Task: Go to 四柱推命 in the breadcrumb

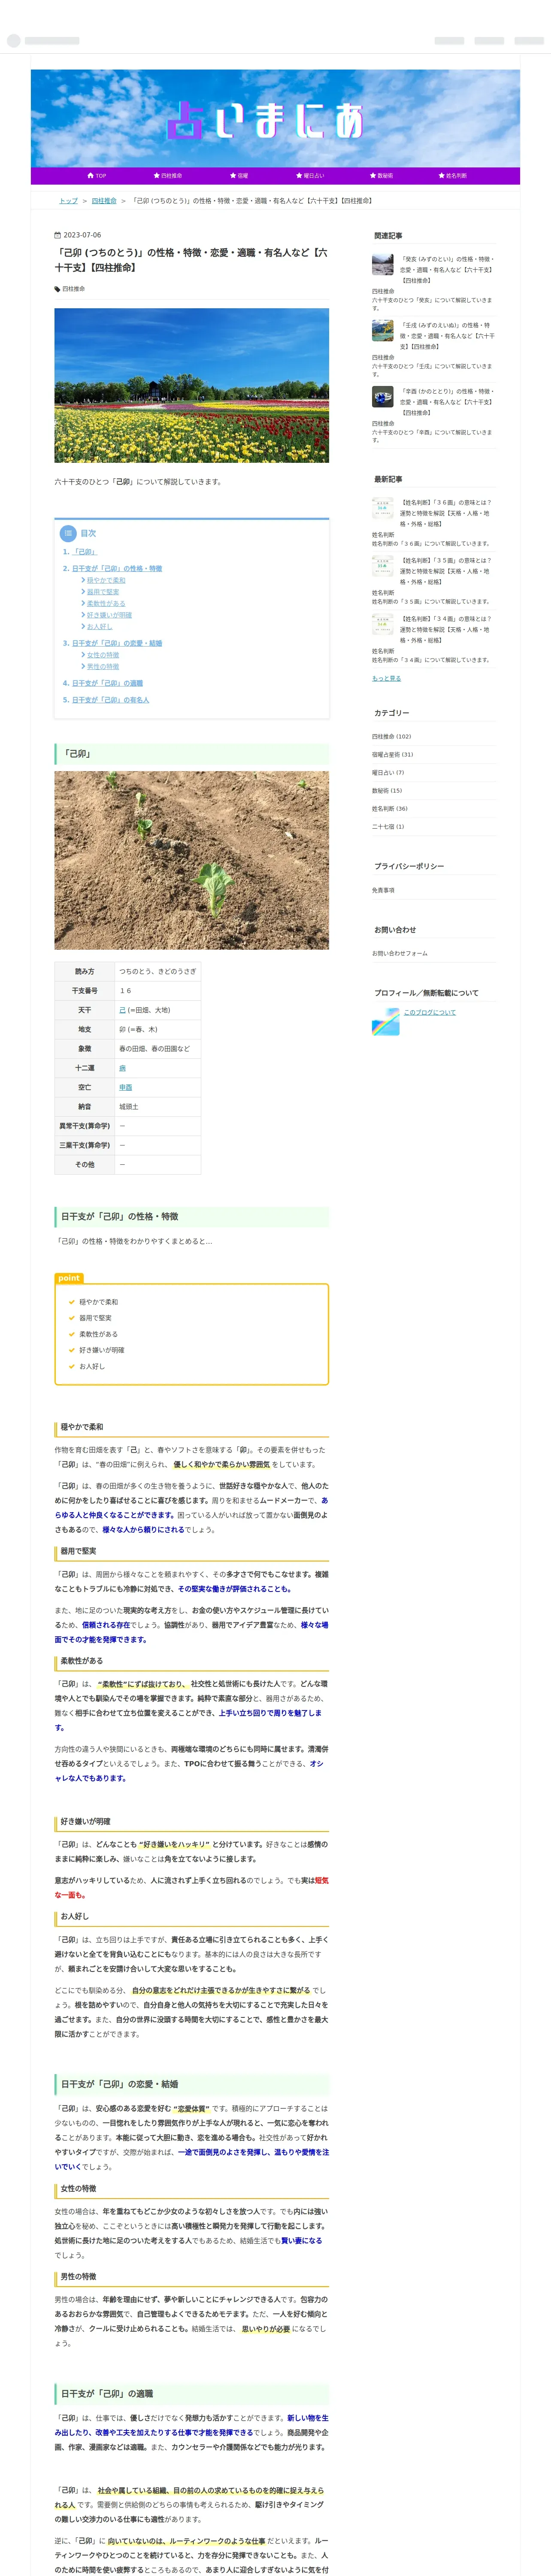Action: [104, 201]
